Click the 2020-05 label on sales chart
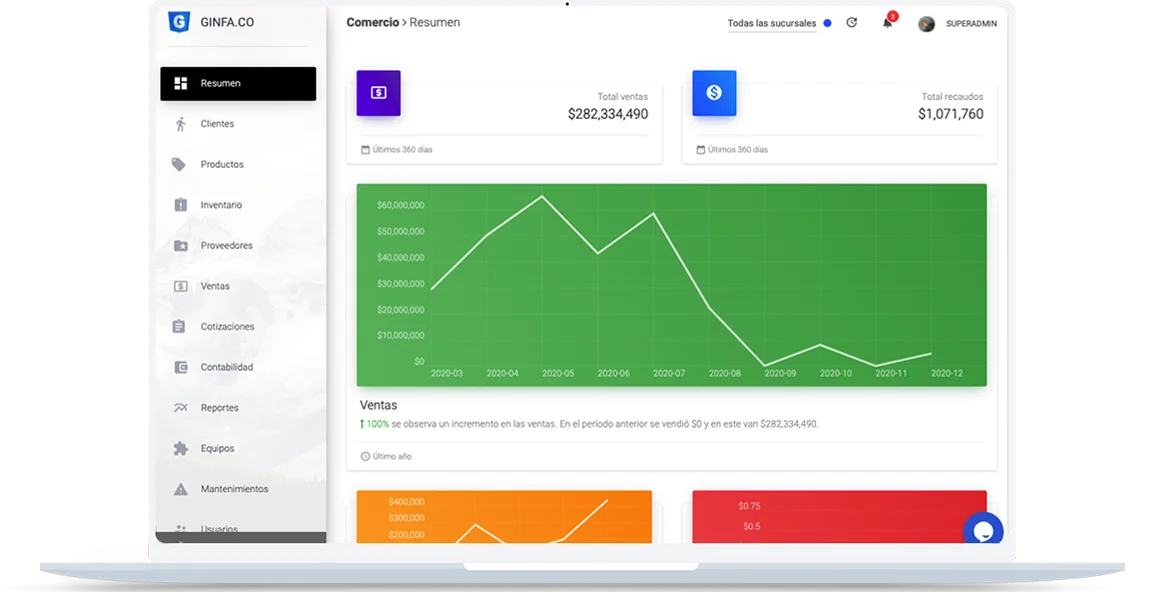1172x592 pixels. click(558, 373)
